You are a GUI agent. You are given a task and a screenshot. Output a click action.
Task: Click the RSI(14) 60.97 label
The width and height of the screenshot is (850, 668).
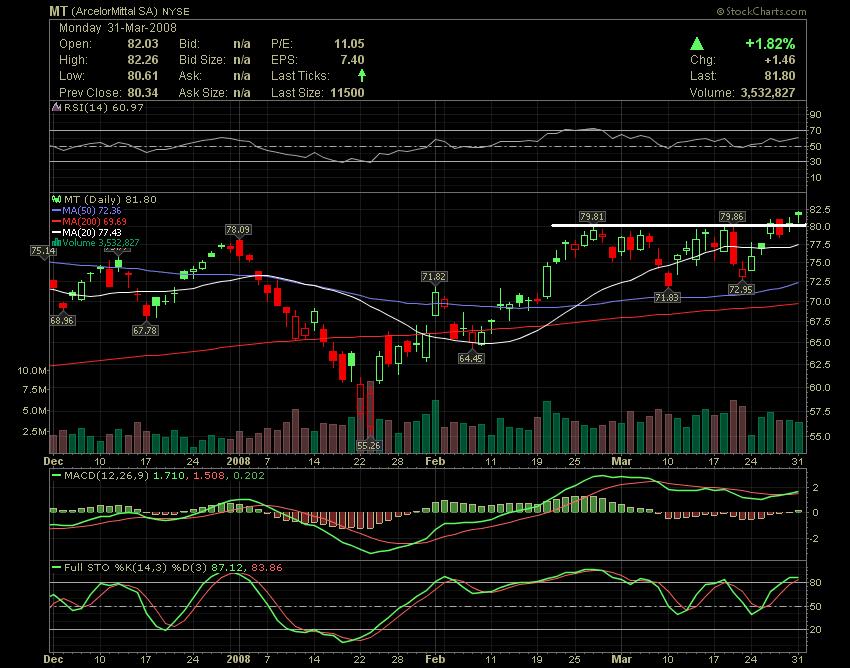[104, 107]
